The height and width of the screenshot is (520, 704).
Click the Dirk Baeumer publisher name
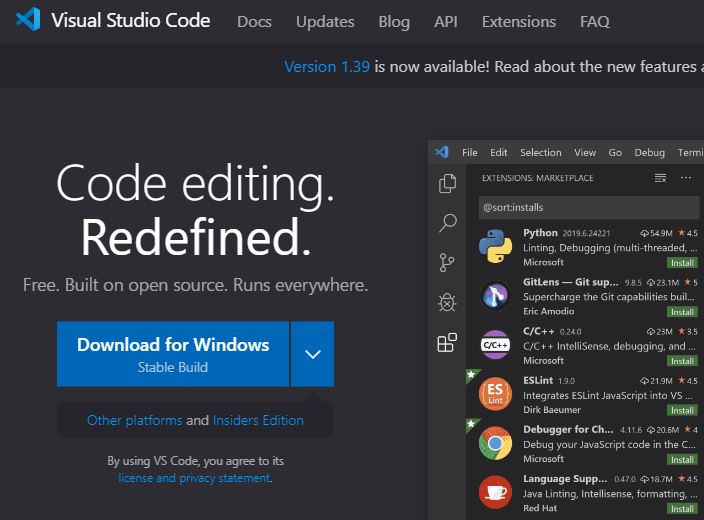(x=552, y=410)
